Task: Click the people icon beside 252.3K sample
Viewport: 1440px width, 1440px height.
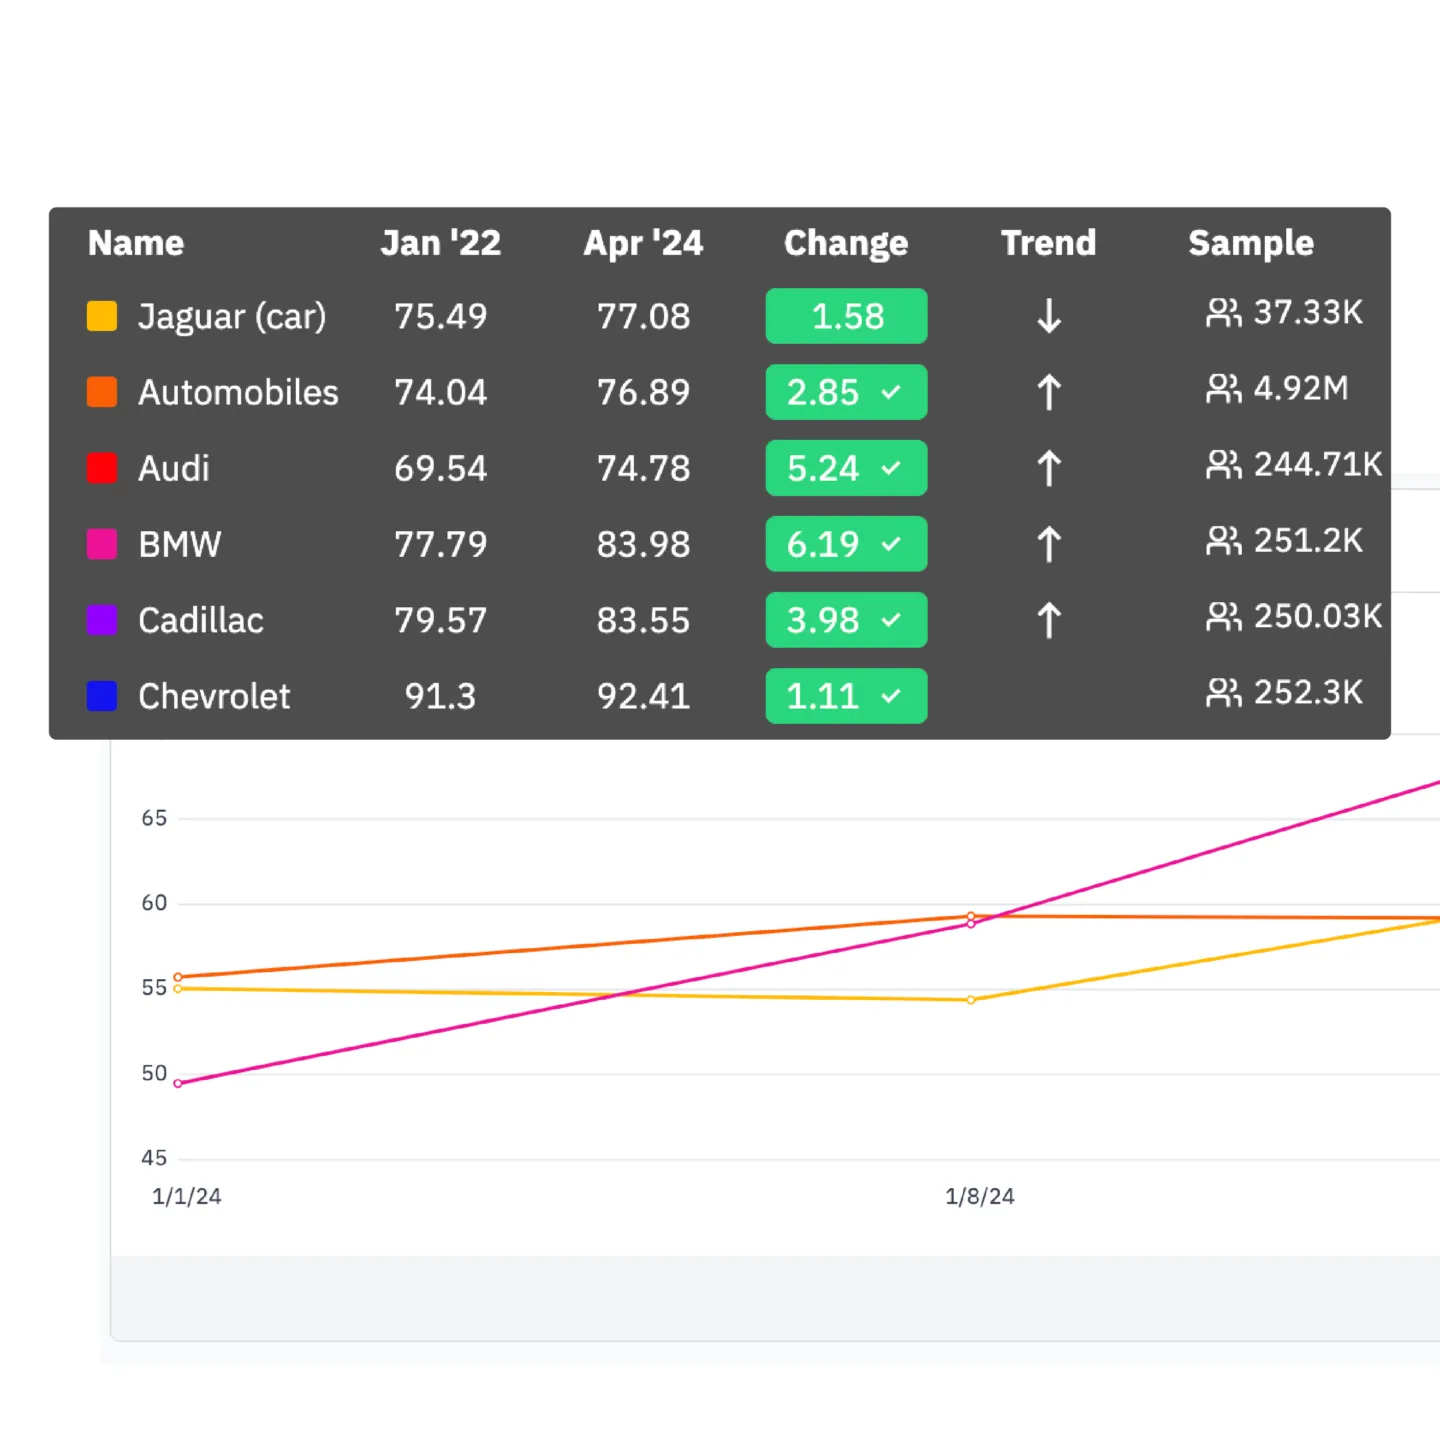Action: (x=1223, y=693)
